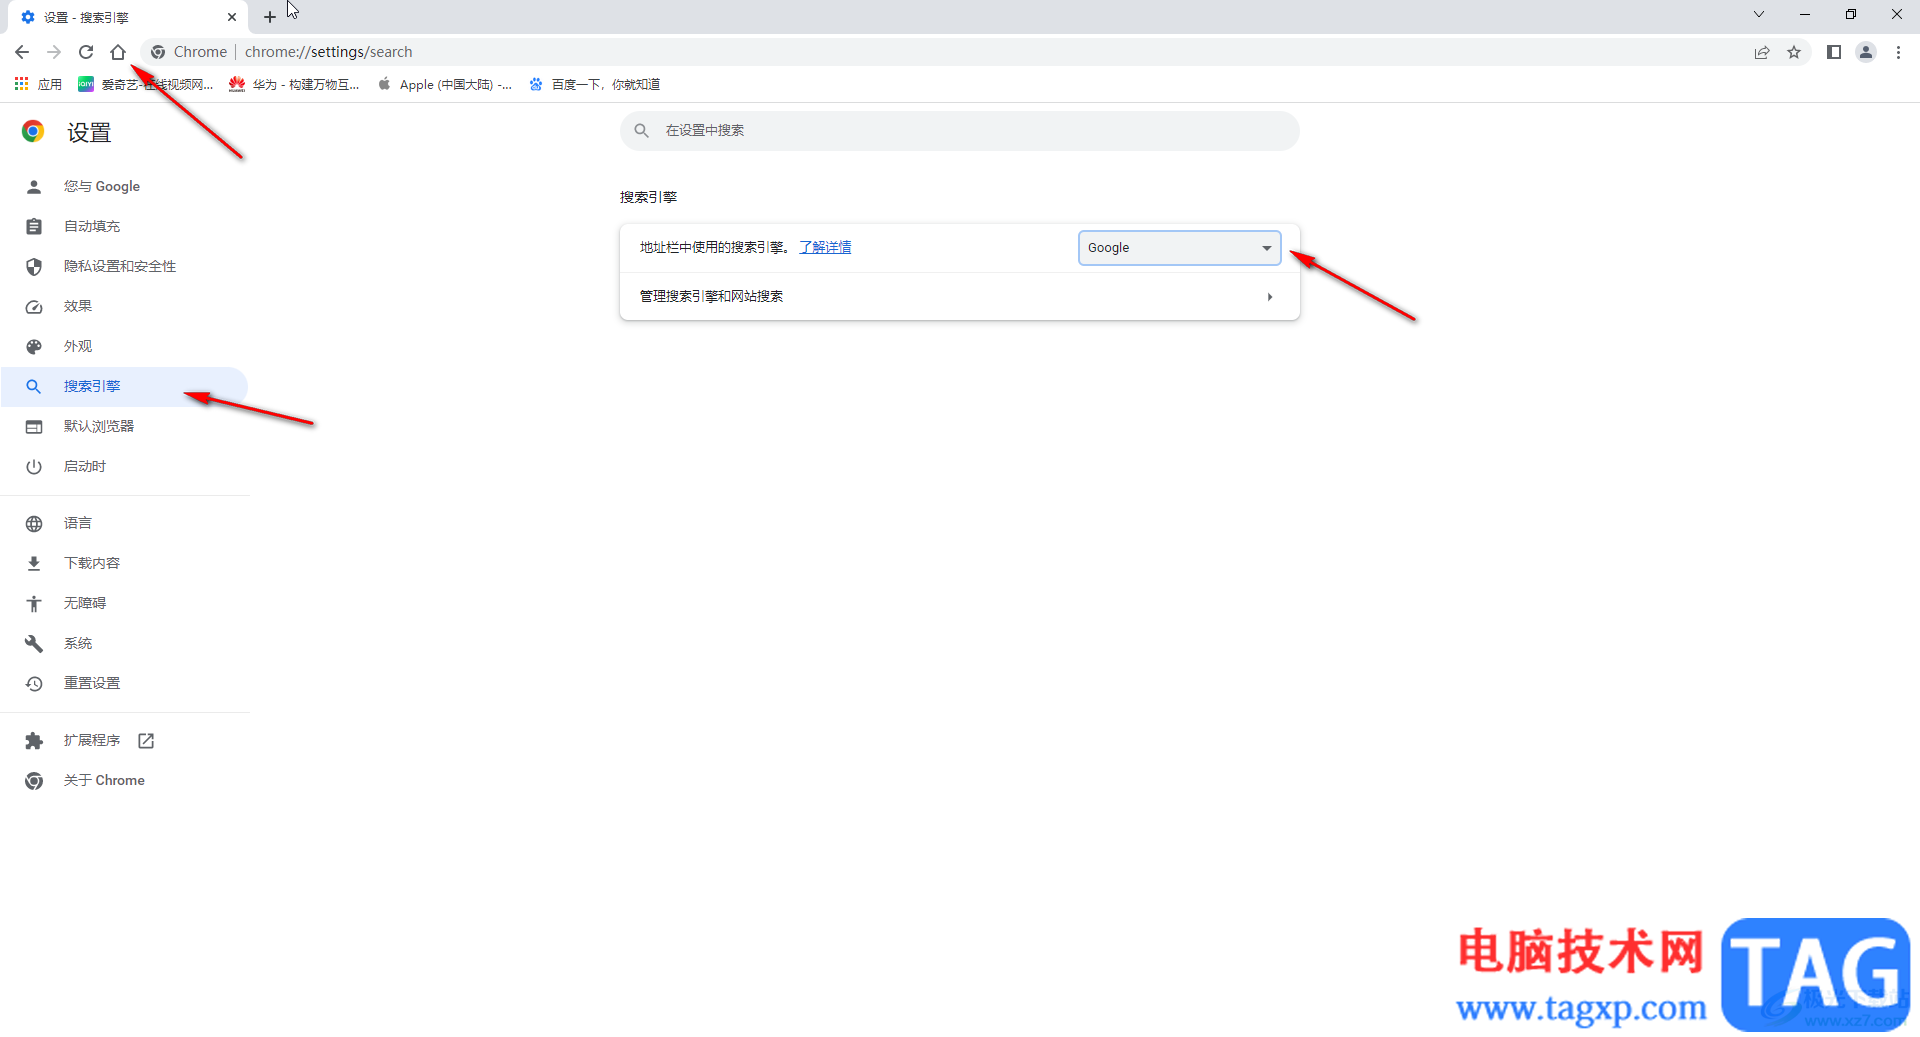Screen dimensions: 1920x1037
Task: Select the 搜索引擎 sidebar item
Action: pos(124,386)
